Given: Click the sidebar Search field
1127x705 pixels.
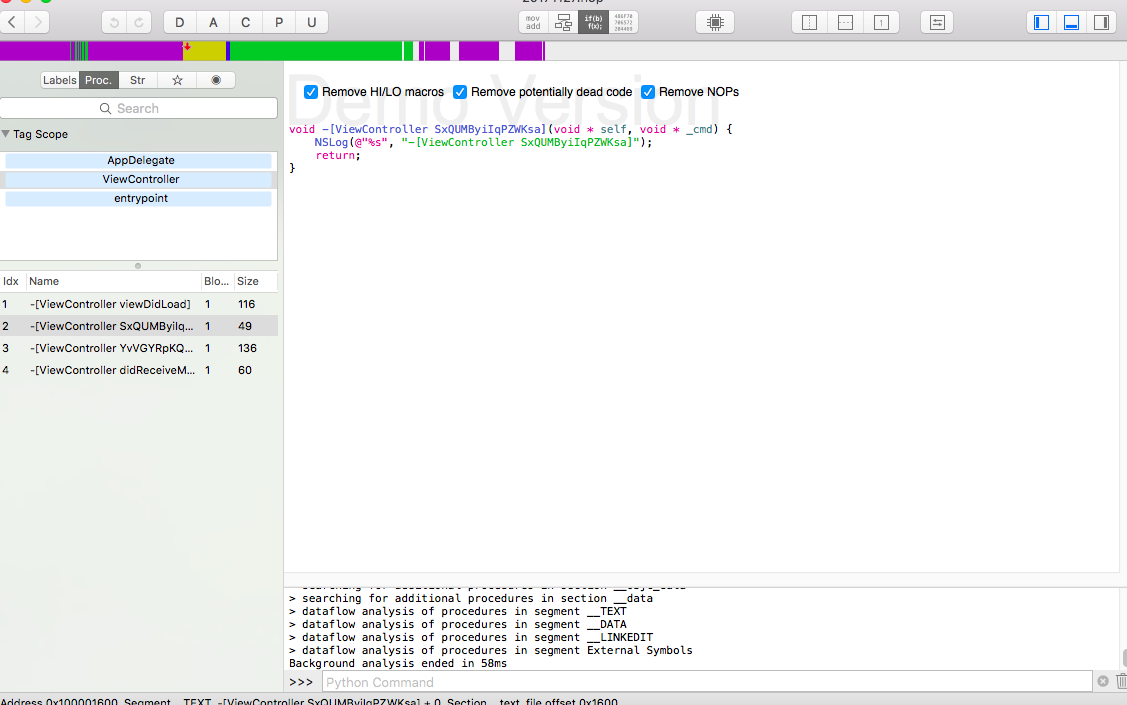Looking at the screenshot, I should pos(139,109).
